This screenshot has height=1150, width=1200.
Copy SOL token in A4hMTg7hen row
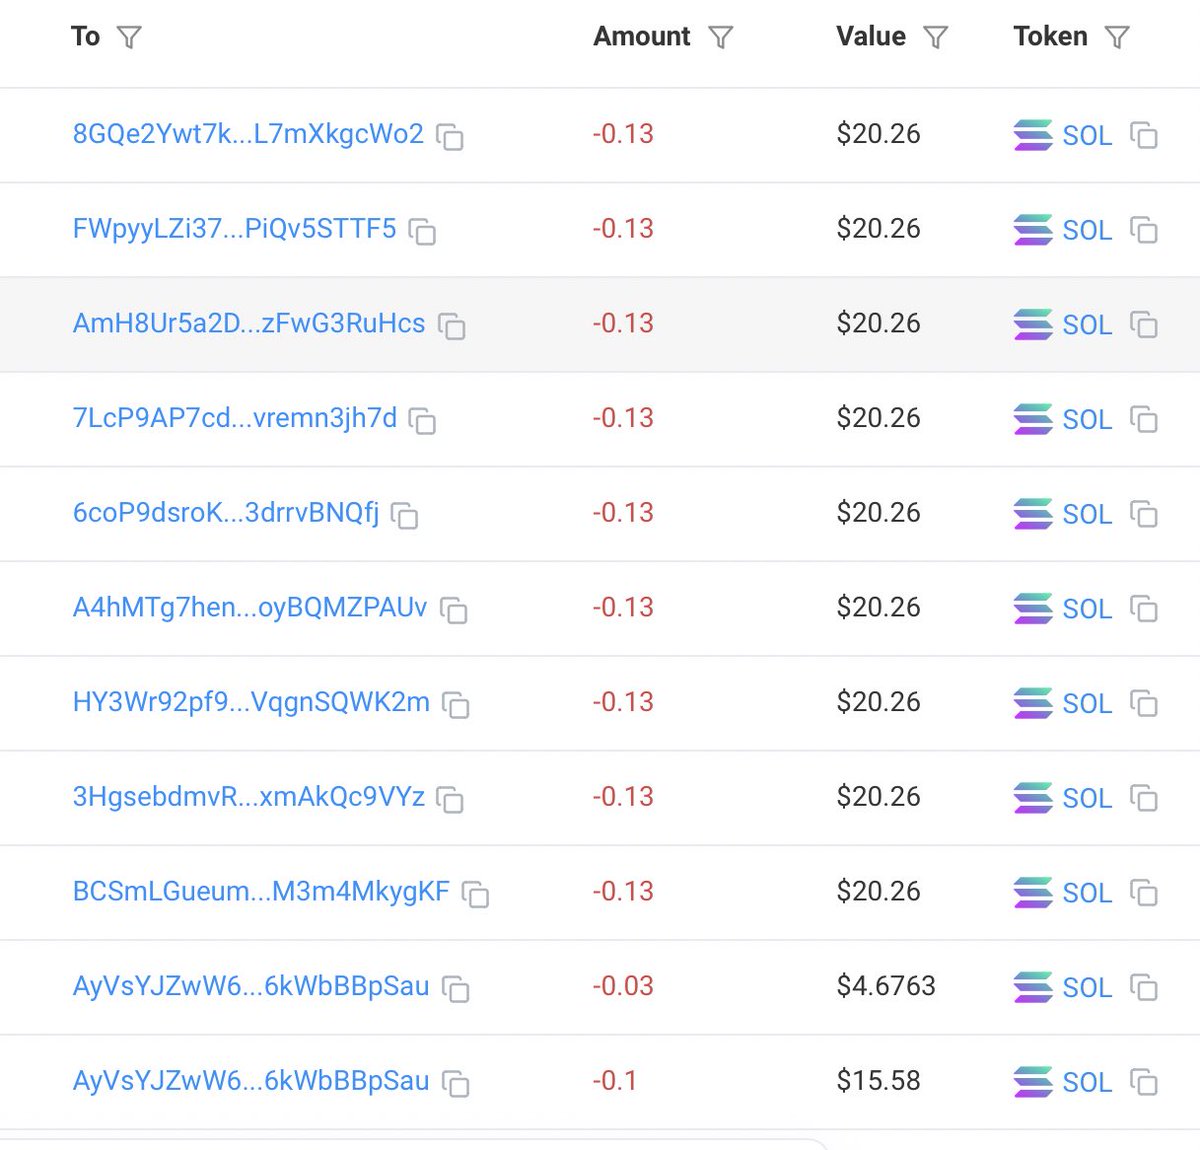[x=1144, y=609]
